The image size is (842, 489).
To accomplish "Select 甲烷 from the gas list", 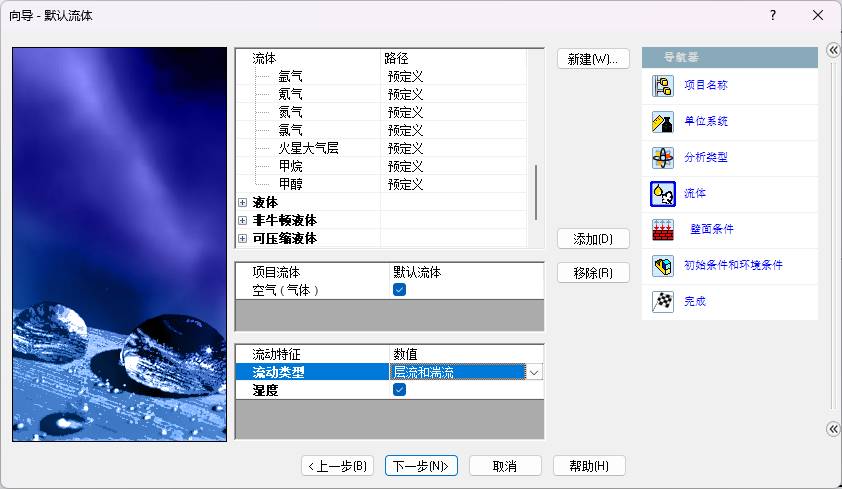I will click(x=290, y=166).
